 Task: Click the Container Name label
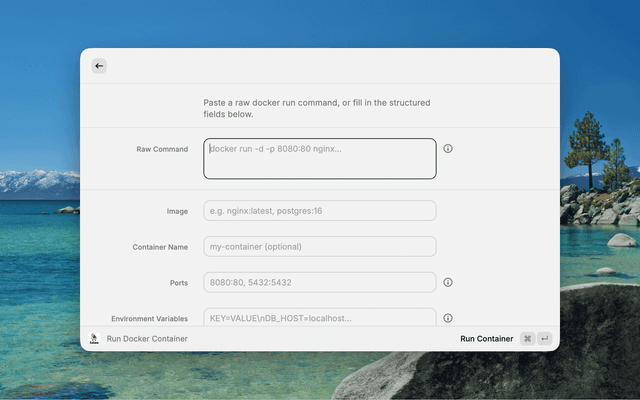tap(160, 246)
